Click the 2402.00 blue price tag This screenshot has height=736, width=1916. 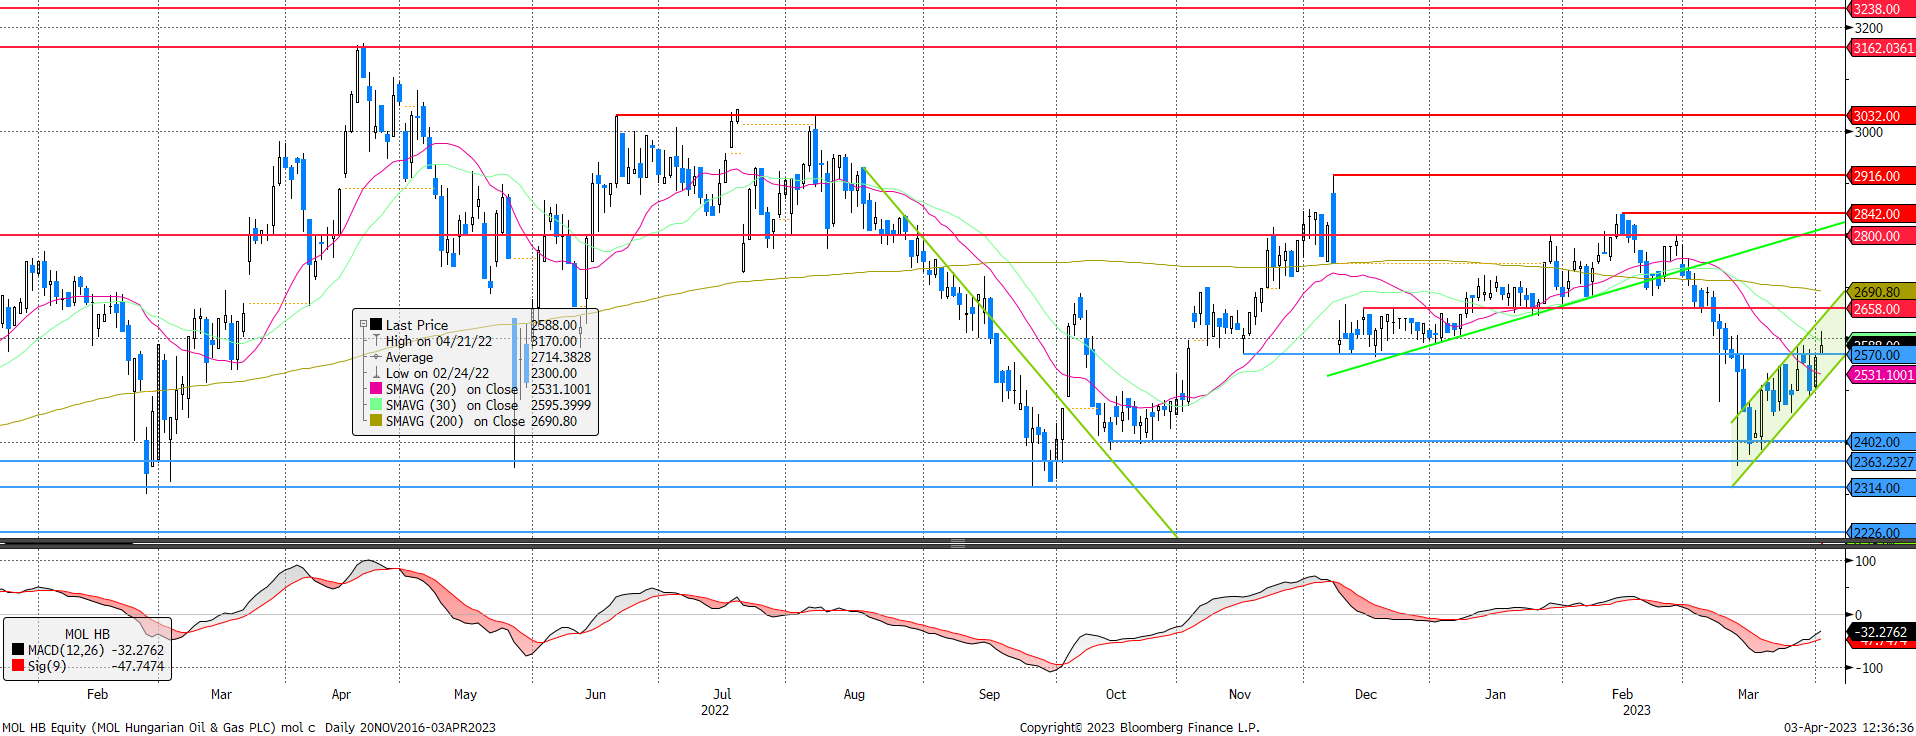click(1881, 442)
